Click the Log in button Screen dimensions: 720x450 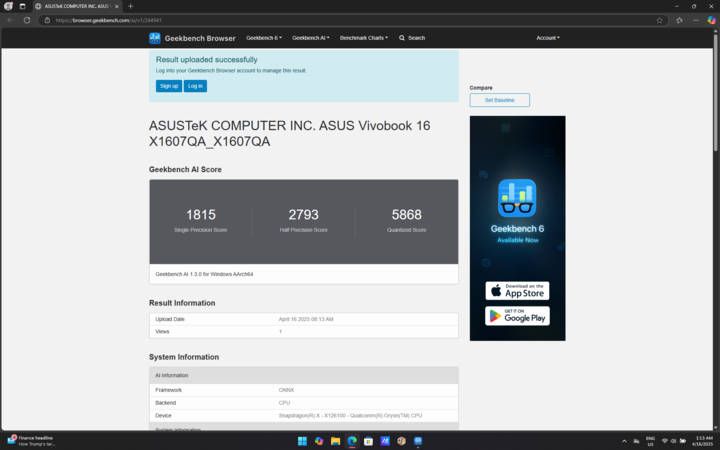tap(195, 86)
